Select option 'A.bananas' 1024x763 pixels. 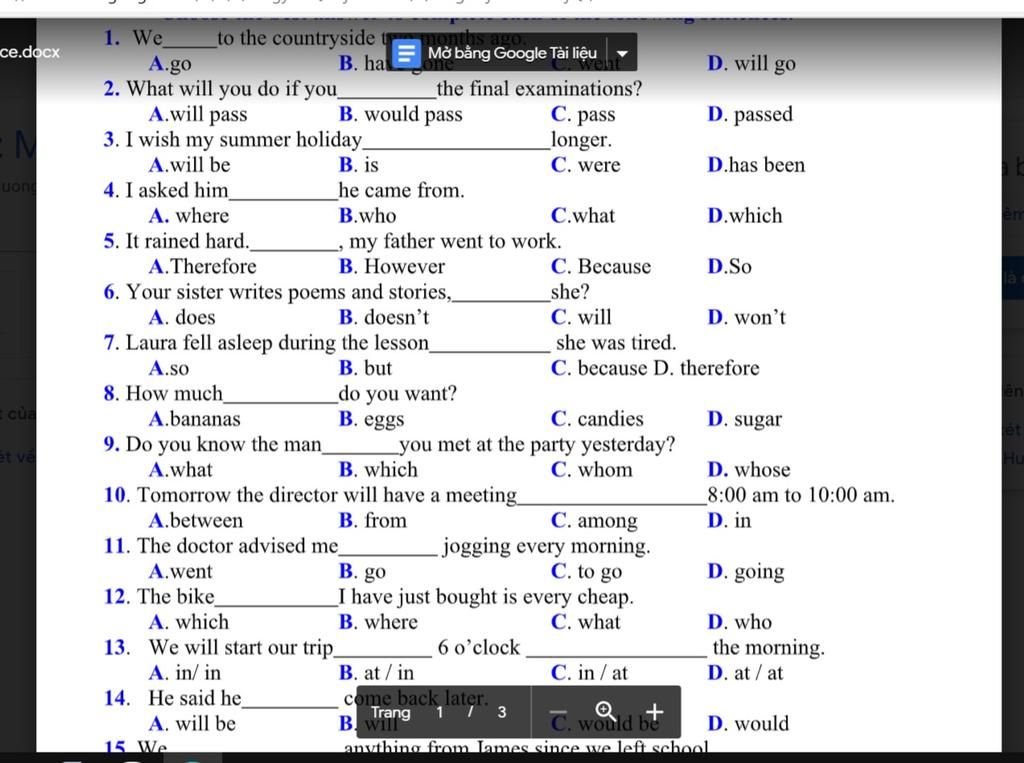[x=195, y=419]
